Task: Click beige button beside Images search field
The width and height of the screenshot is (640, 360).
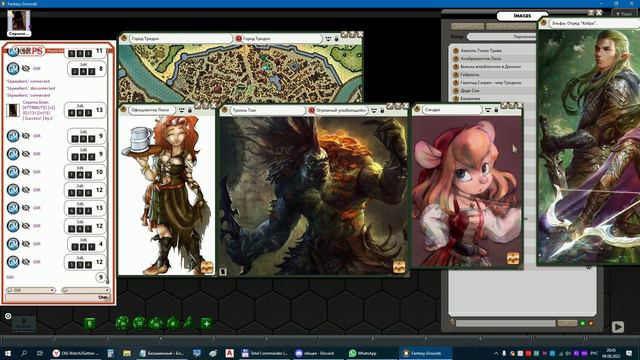Action: click(x=567, y=323)
